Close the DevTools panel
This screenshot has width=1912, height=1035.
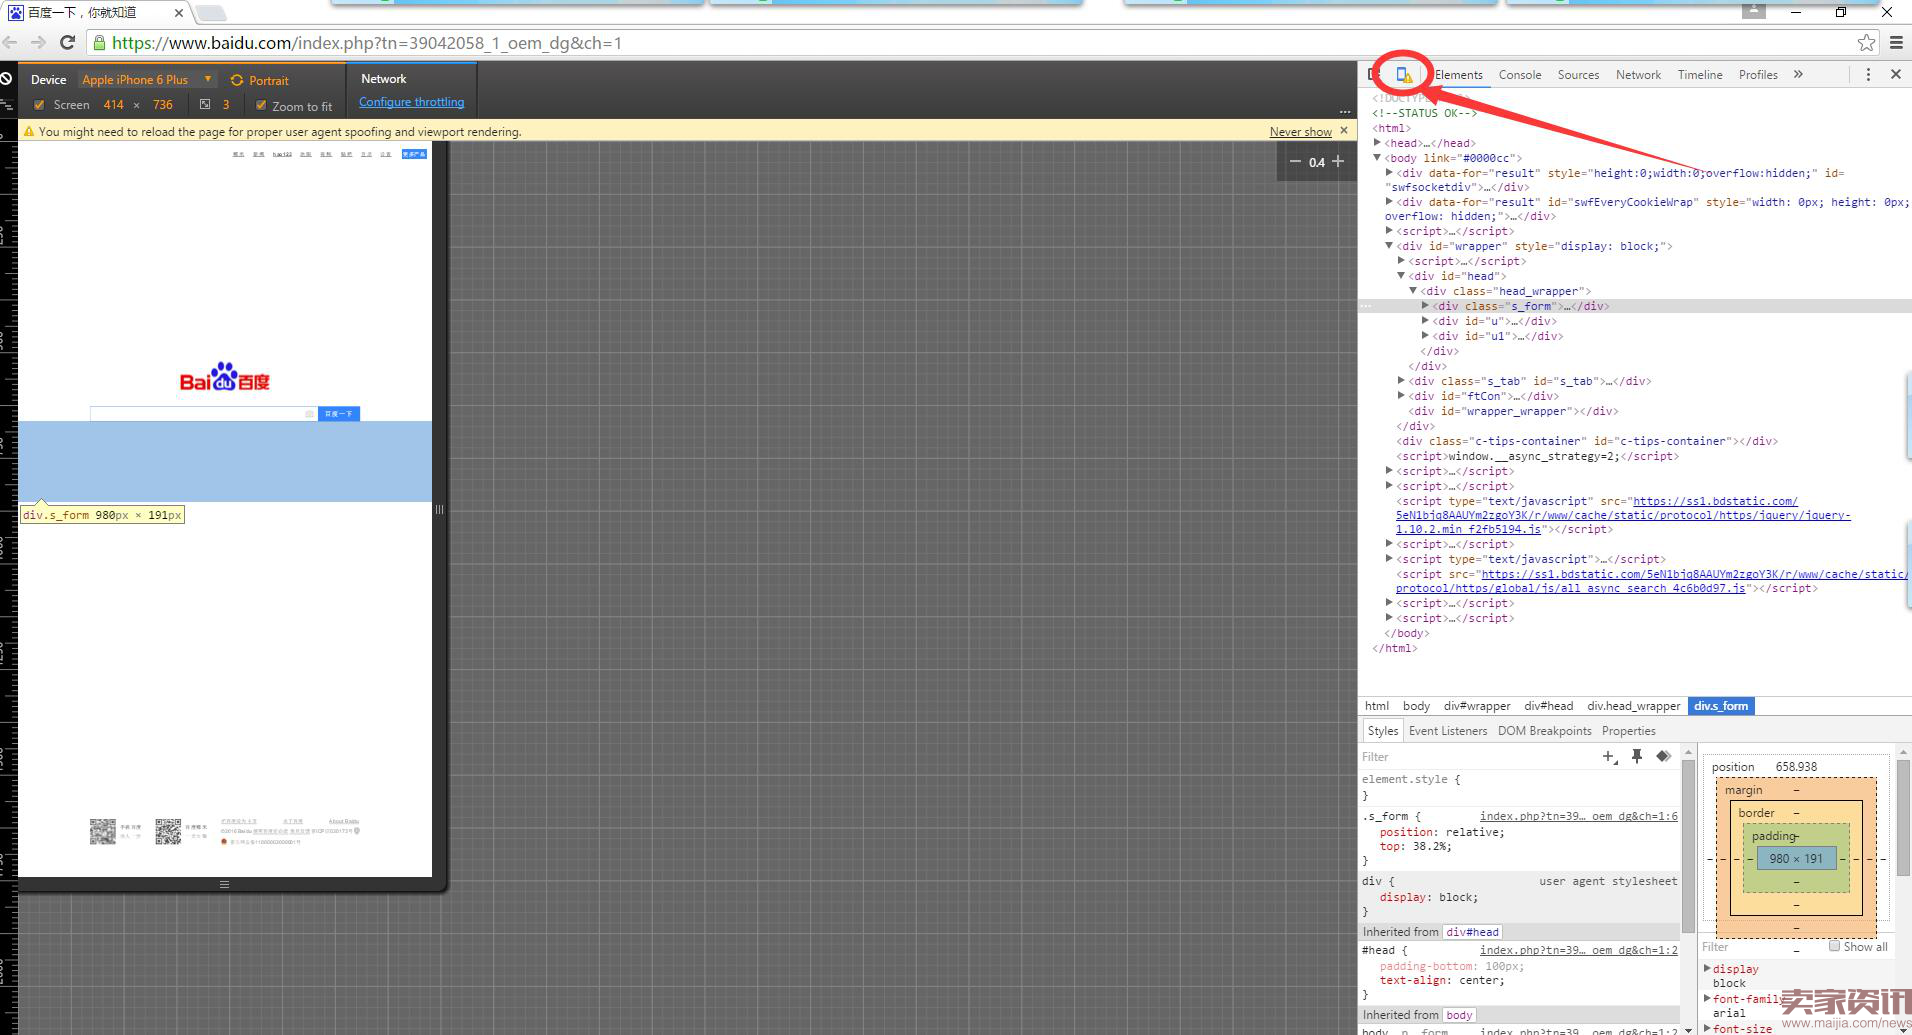[1895, 75]
